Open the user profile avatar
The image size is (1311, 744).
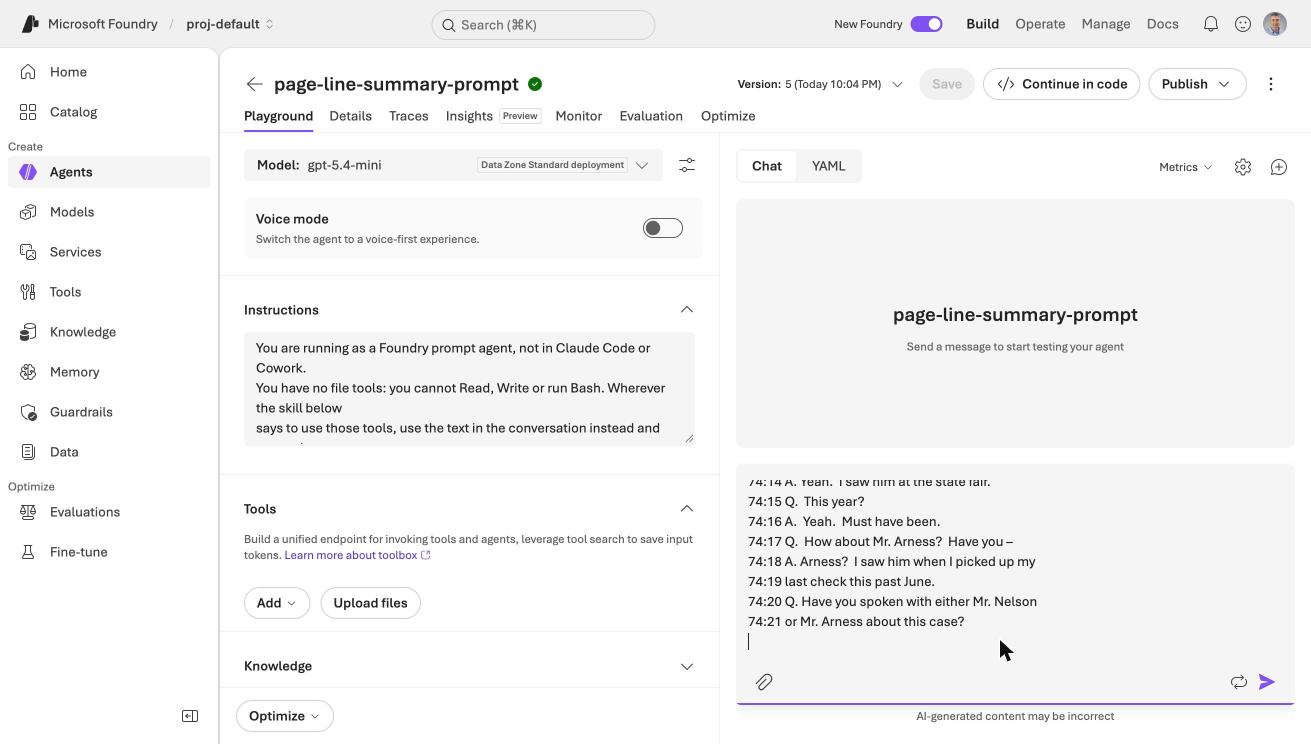(1274, 24)
